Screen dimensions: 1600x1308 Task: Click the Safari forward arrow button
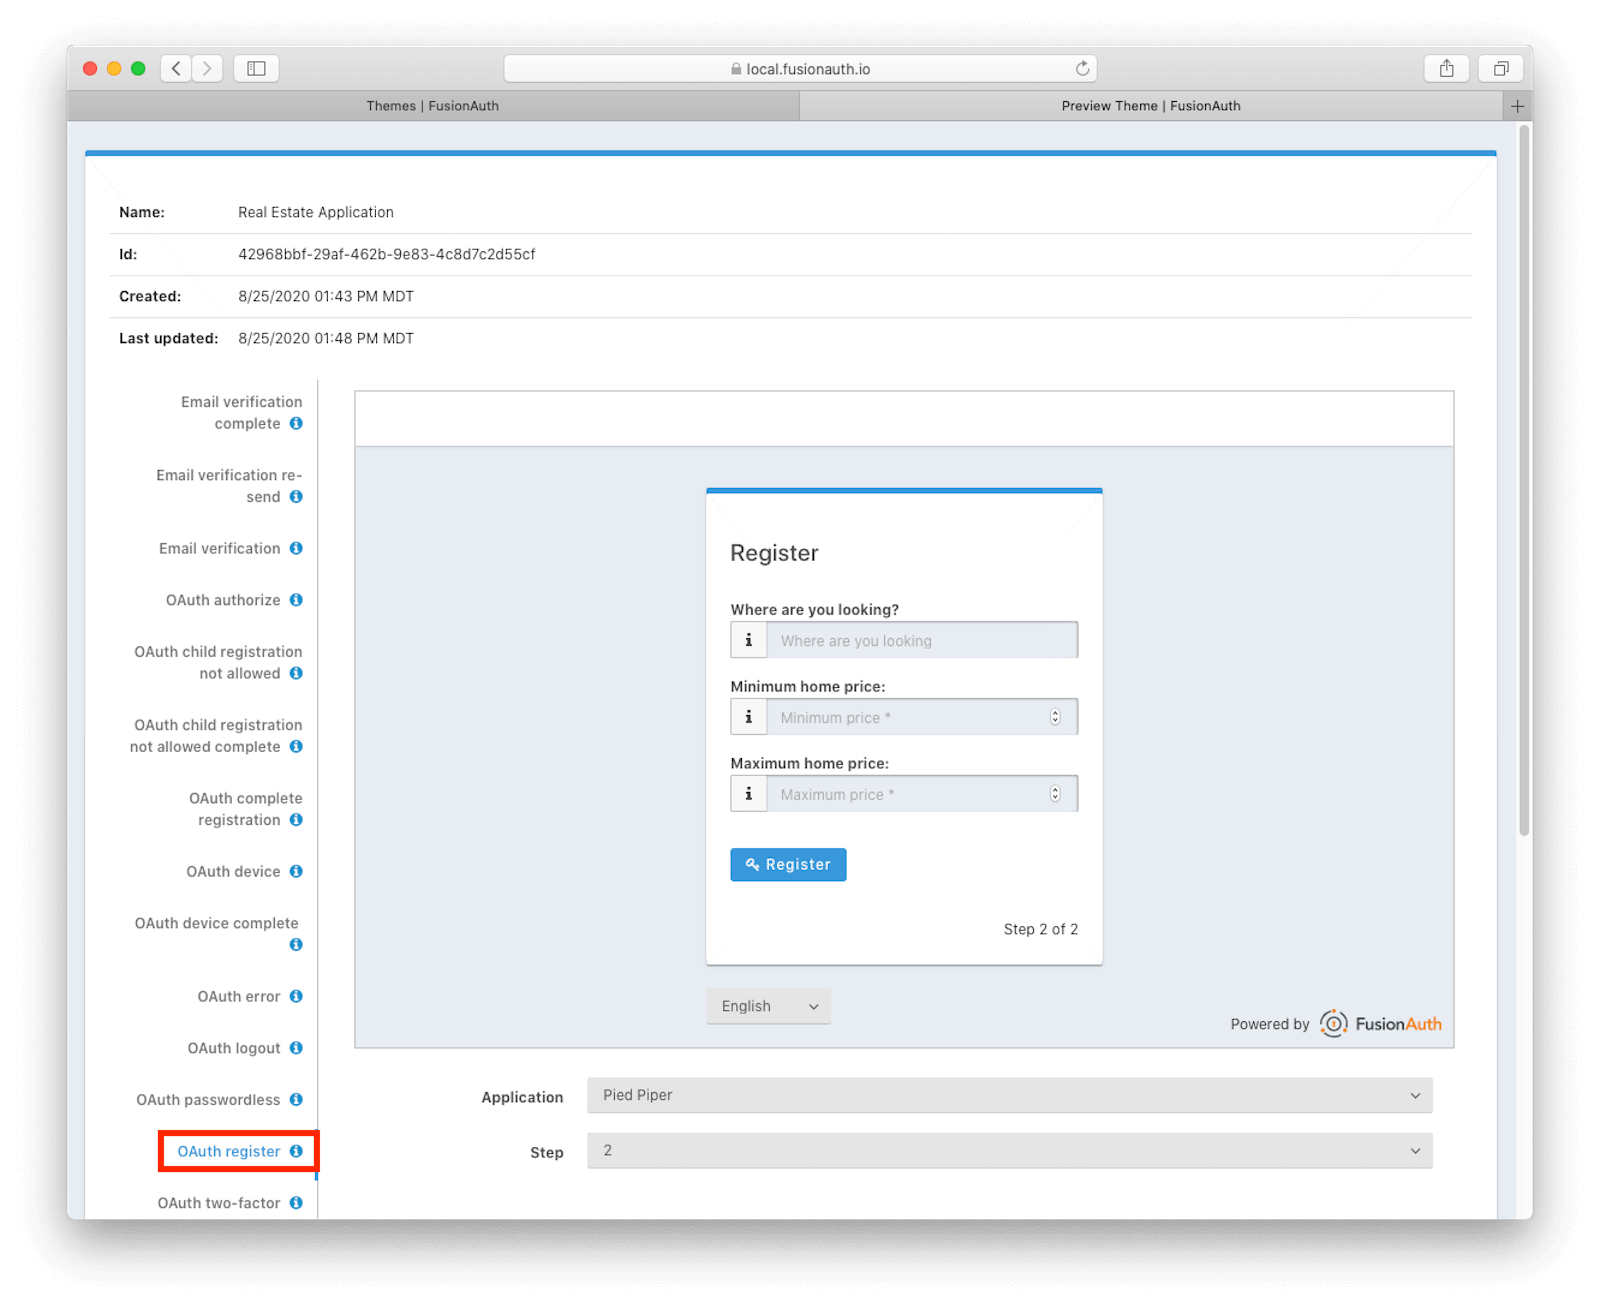coord(207,68)
